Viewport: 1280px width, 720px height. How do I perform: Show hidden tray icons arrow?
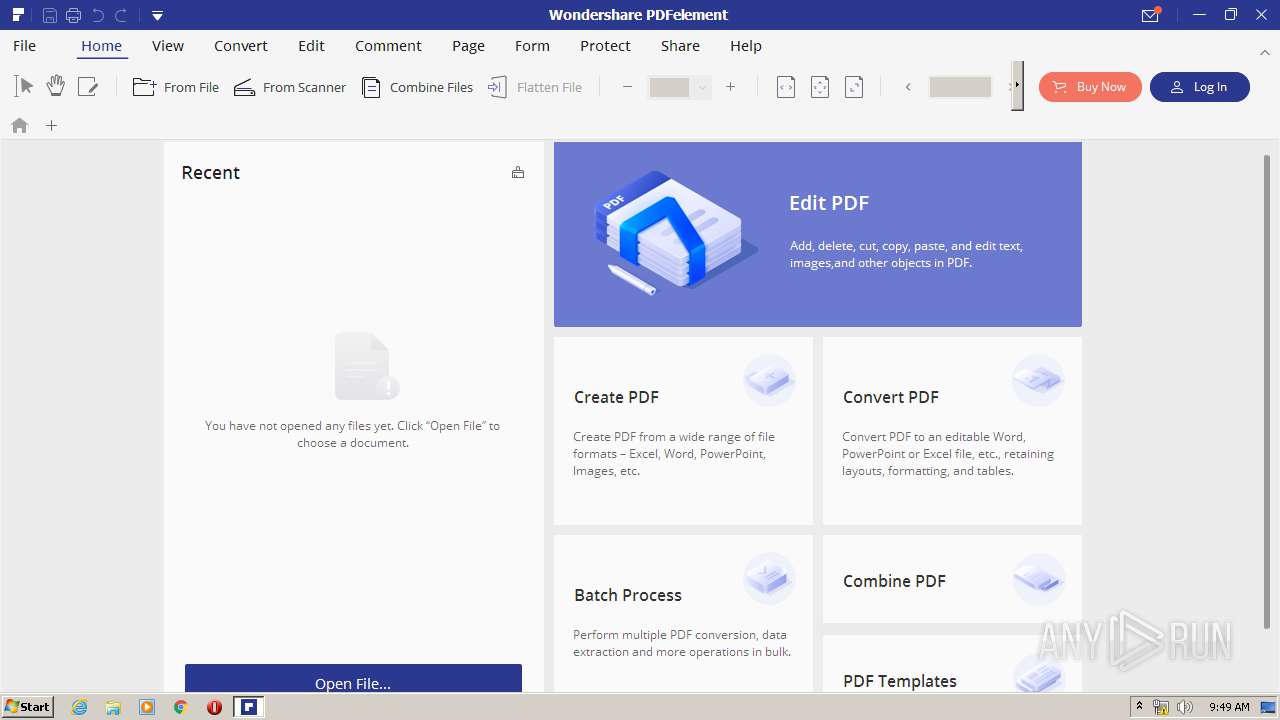(x=1139, y=707)
